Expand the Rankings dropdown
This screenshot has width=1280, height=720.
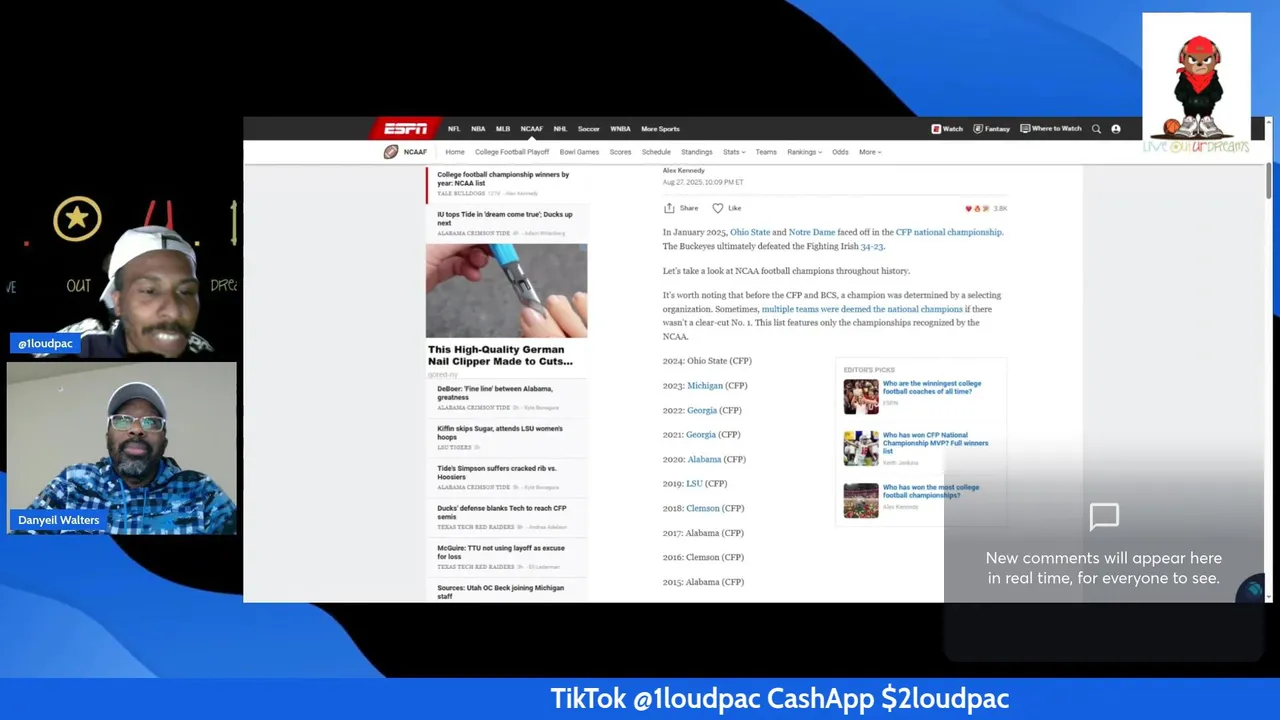(804, 152)
